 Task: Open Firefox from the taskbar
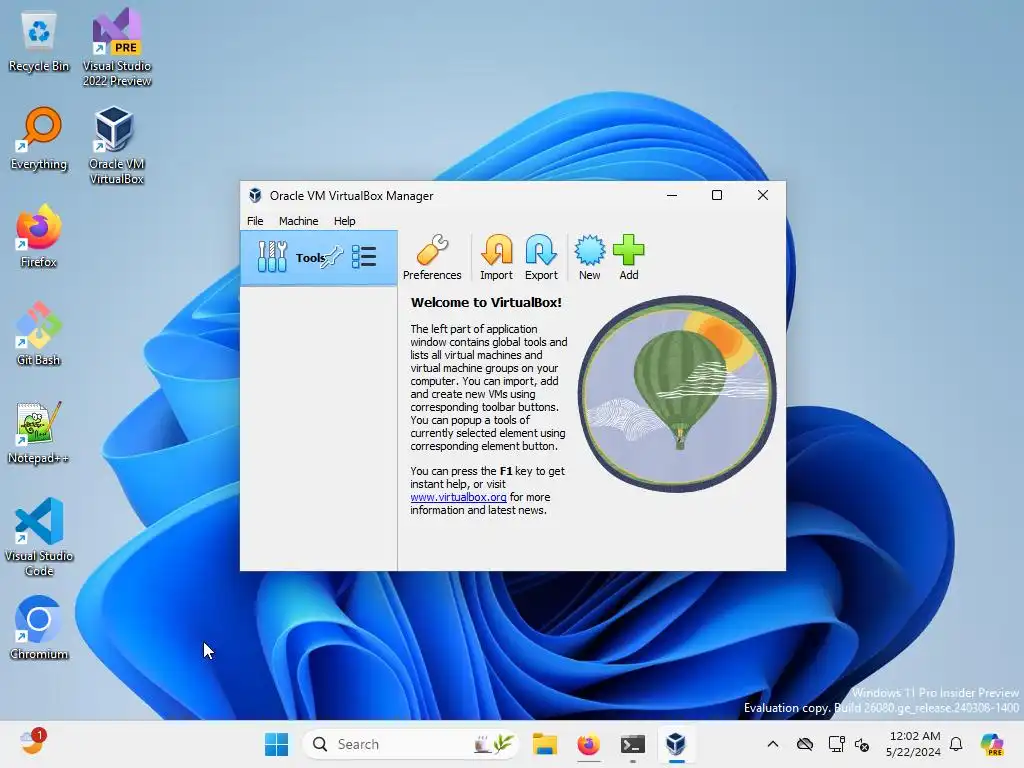pos(588,744)
